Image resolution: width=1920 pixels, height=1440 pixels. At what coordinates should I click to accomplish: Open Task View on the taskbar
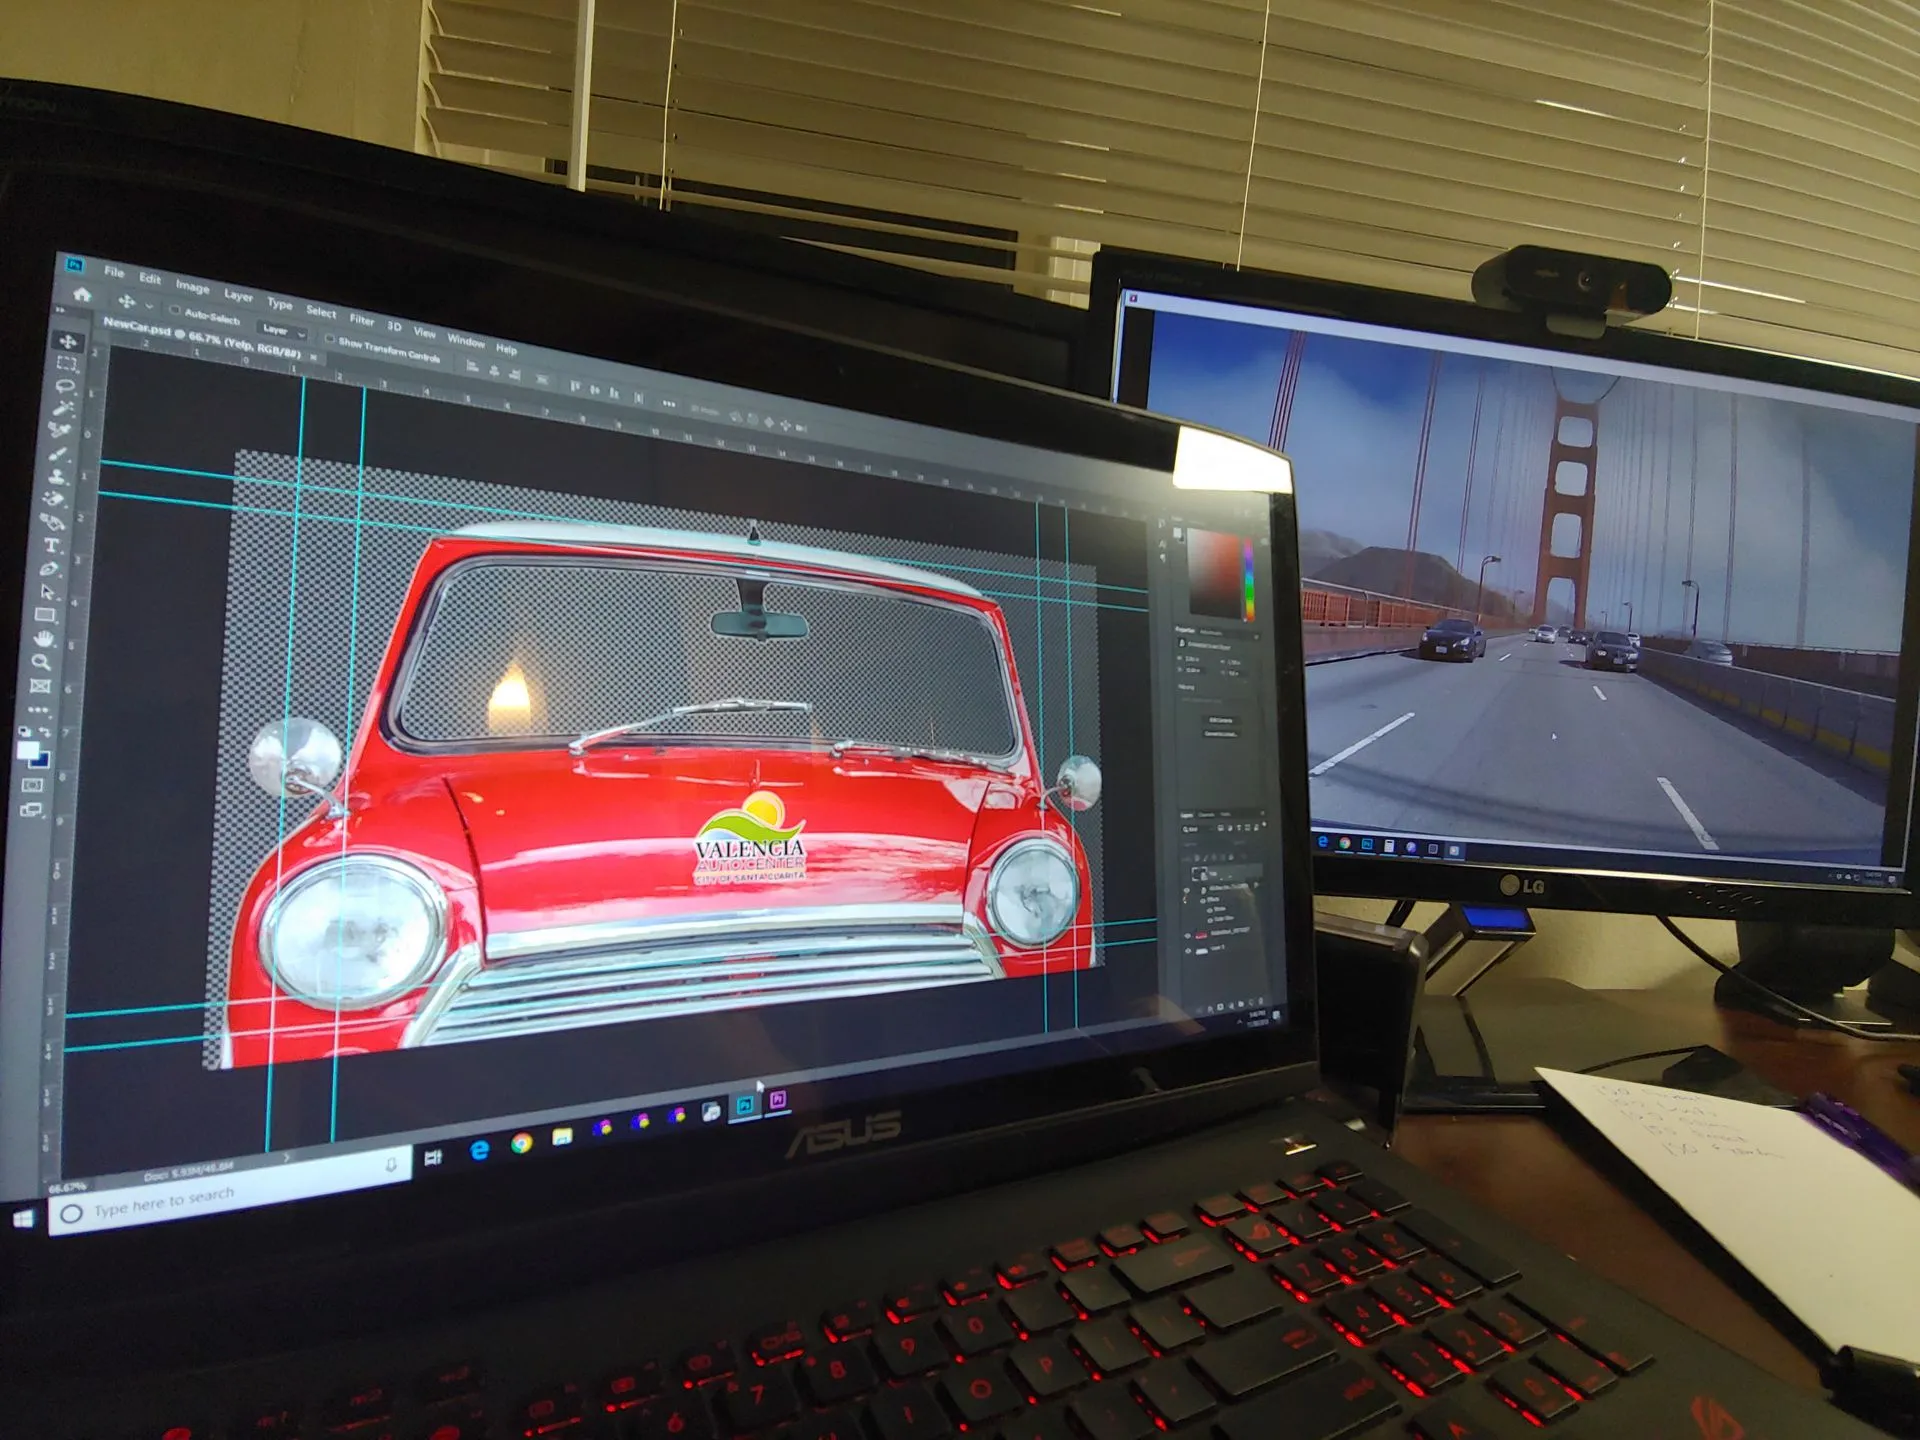[x=434, y=1157]
